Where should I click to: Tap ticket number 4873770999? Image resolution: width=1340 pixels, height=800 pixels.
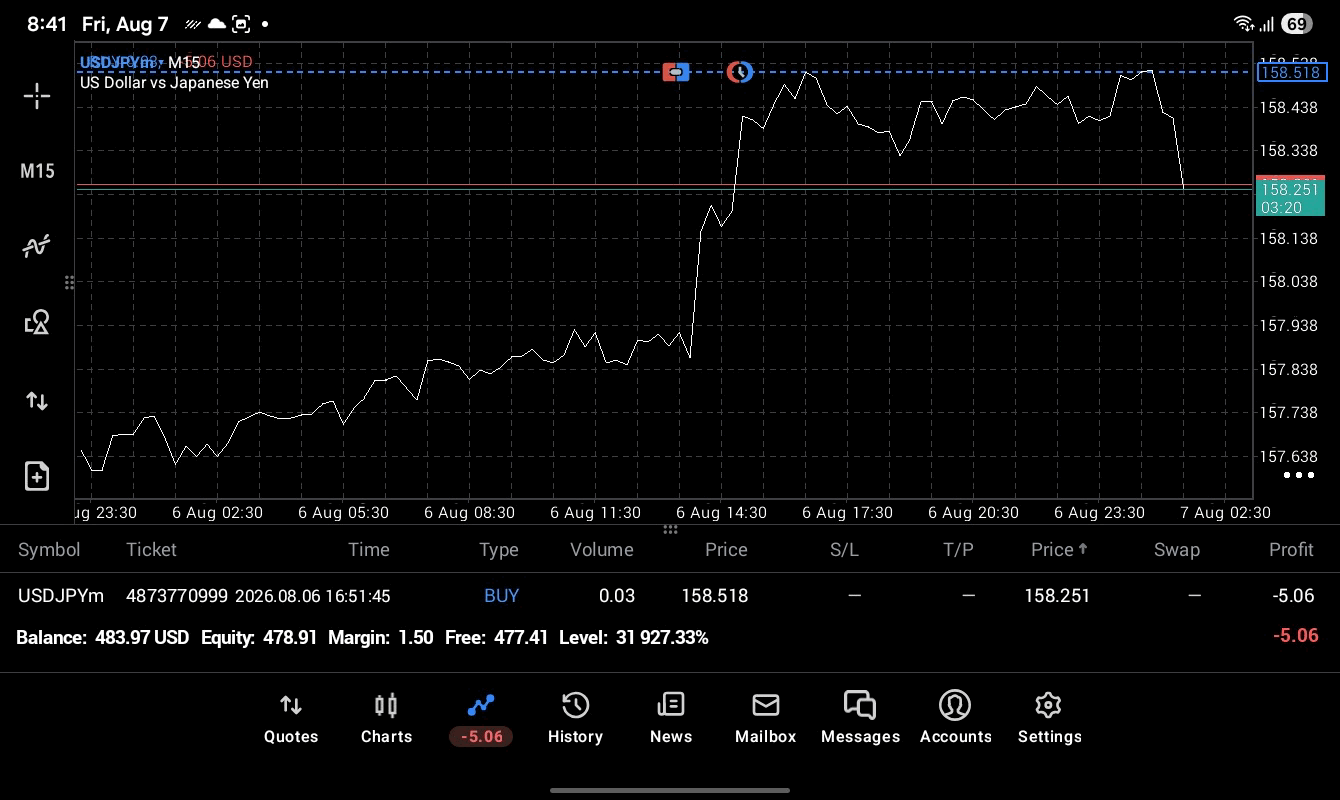(177, 596)
